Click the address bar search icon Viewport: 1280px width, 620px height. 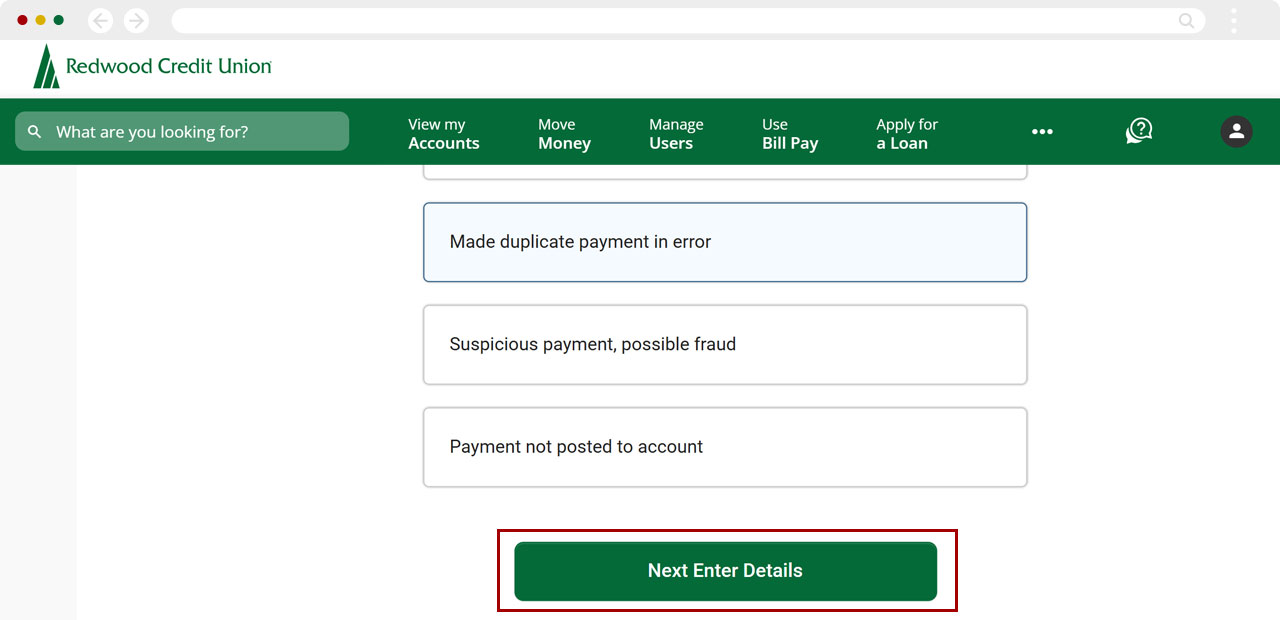1186,20
